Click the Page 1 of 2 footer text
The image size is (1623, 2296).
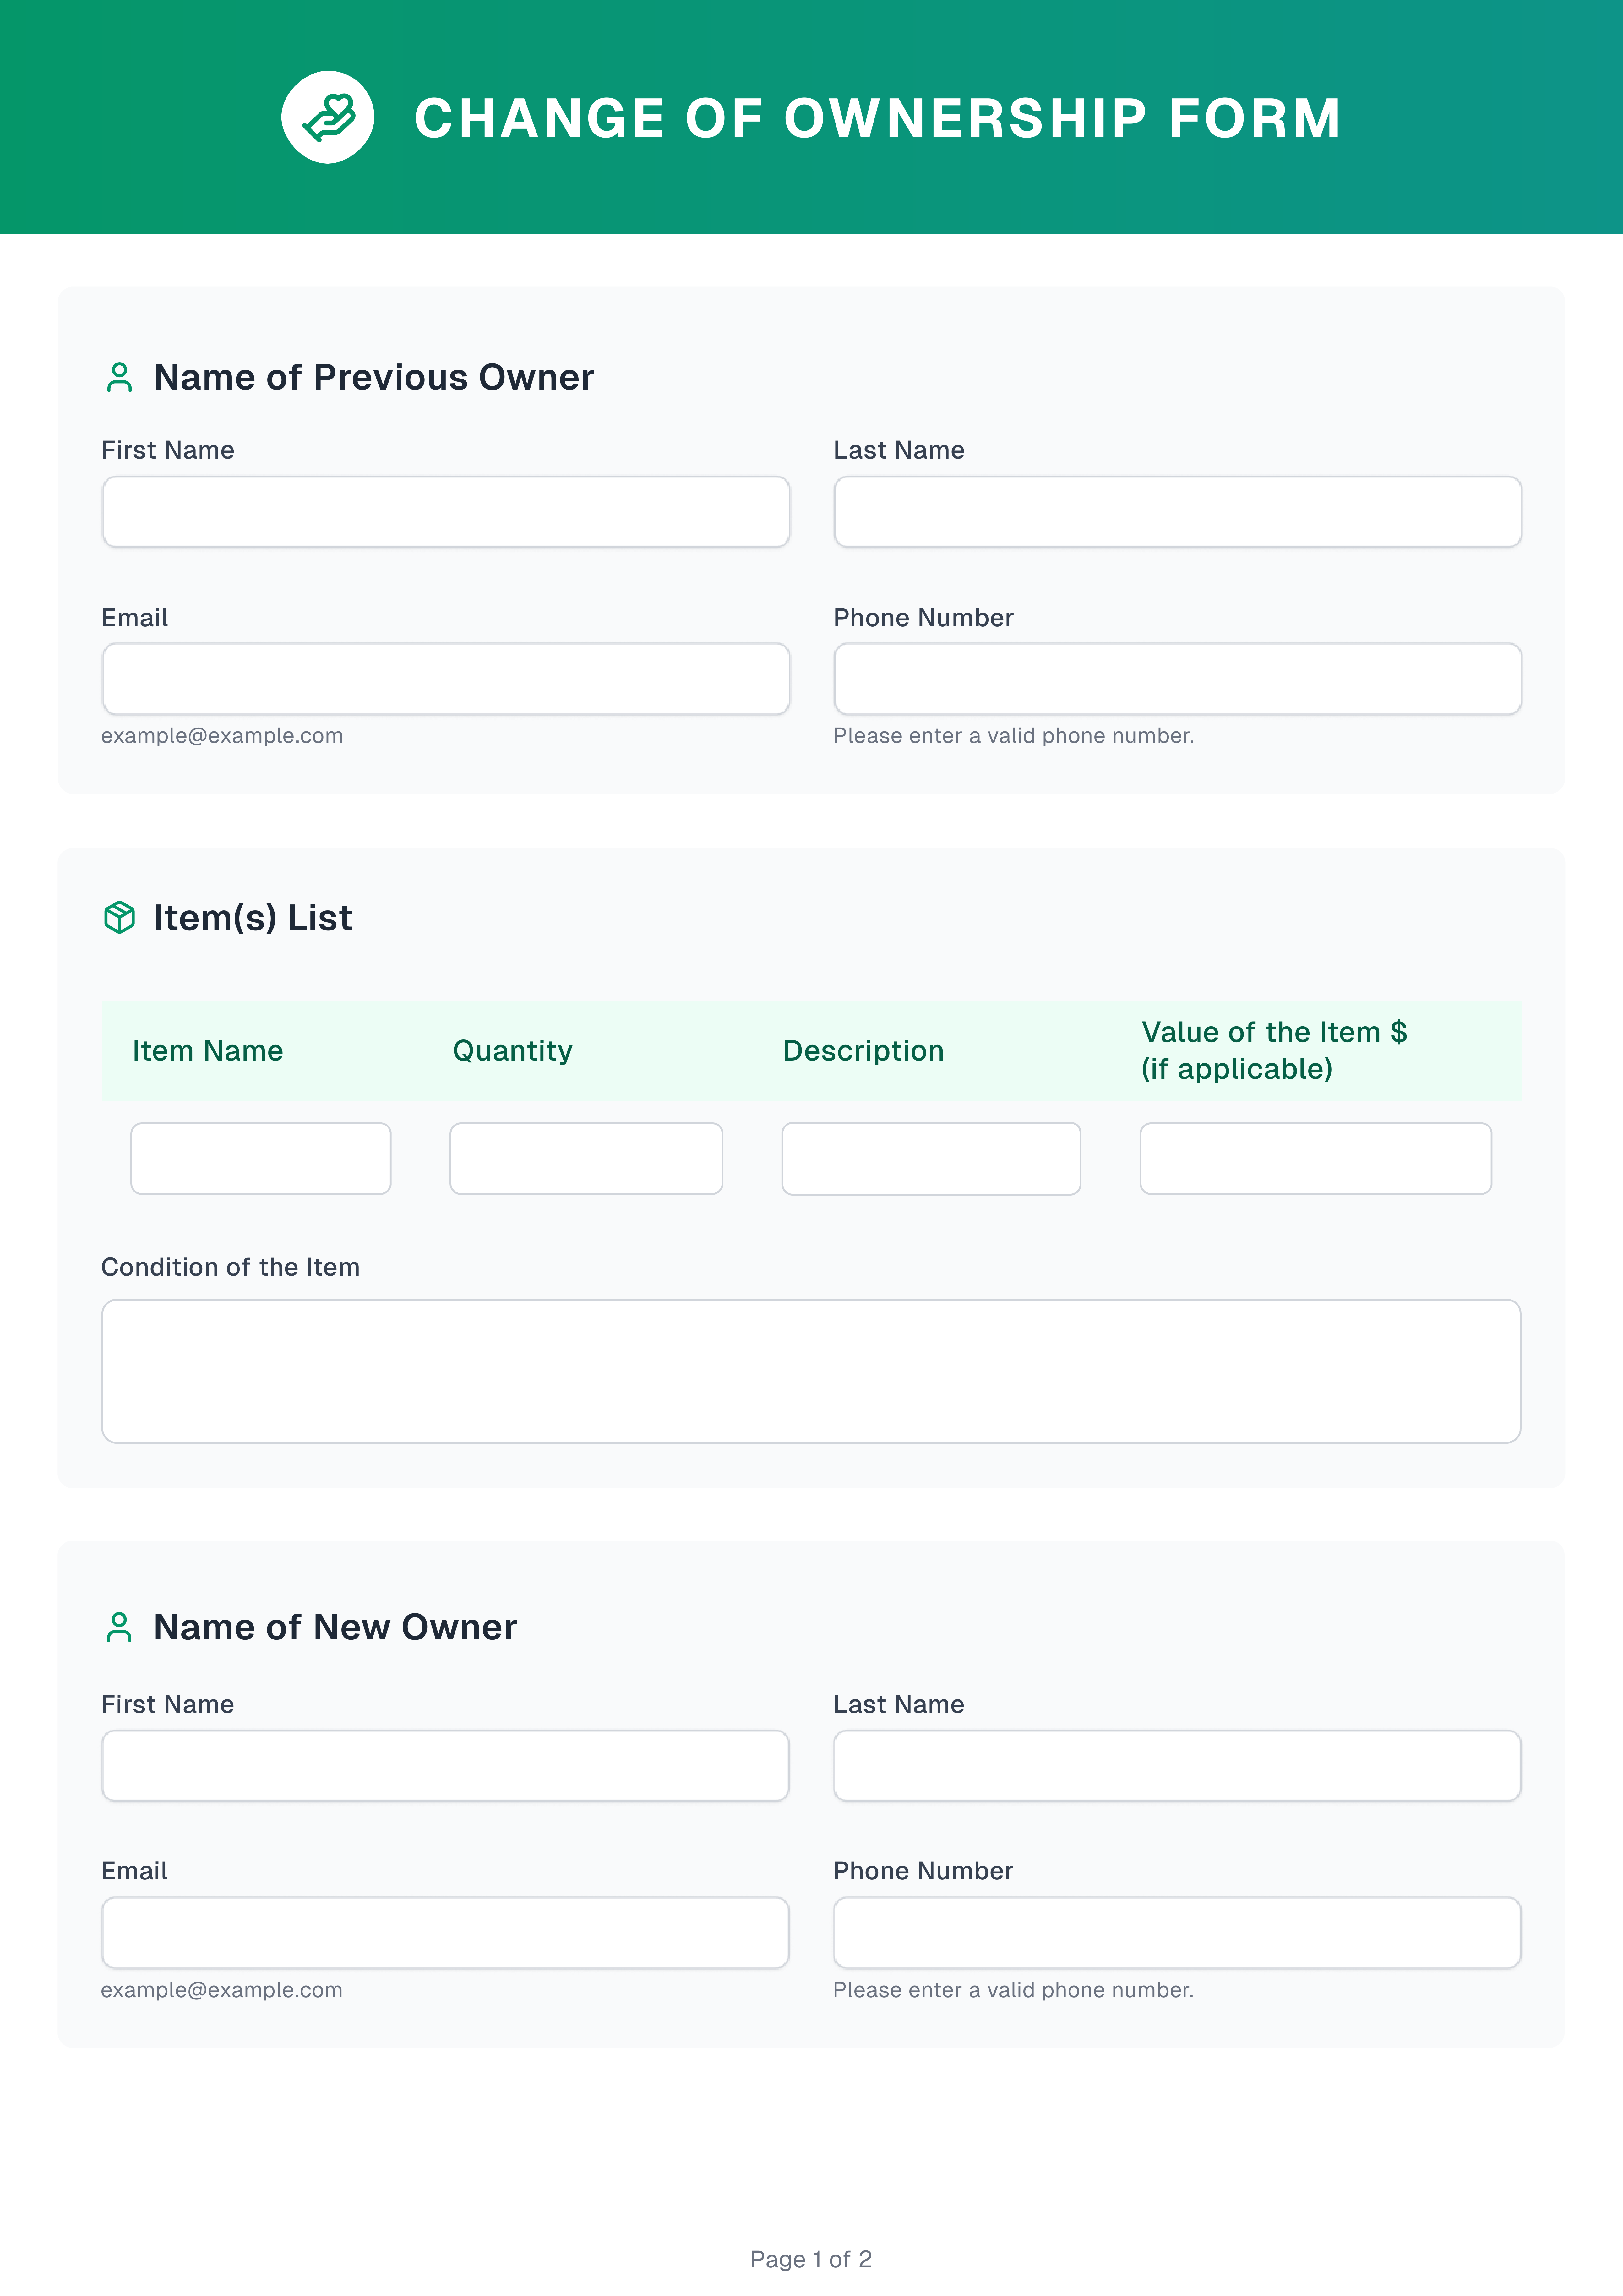811,2259
